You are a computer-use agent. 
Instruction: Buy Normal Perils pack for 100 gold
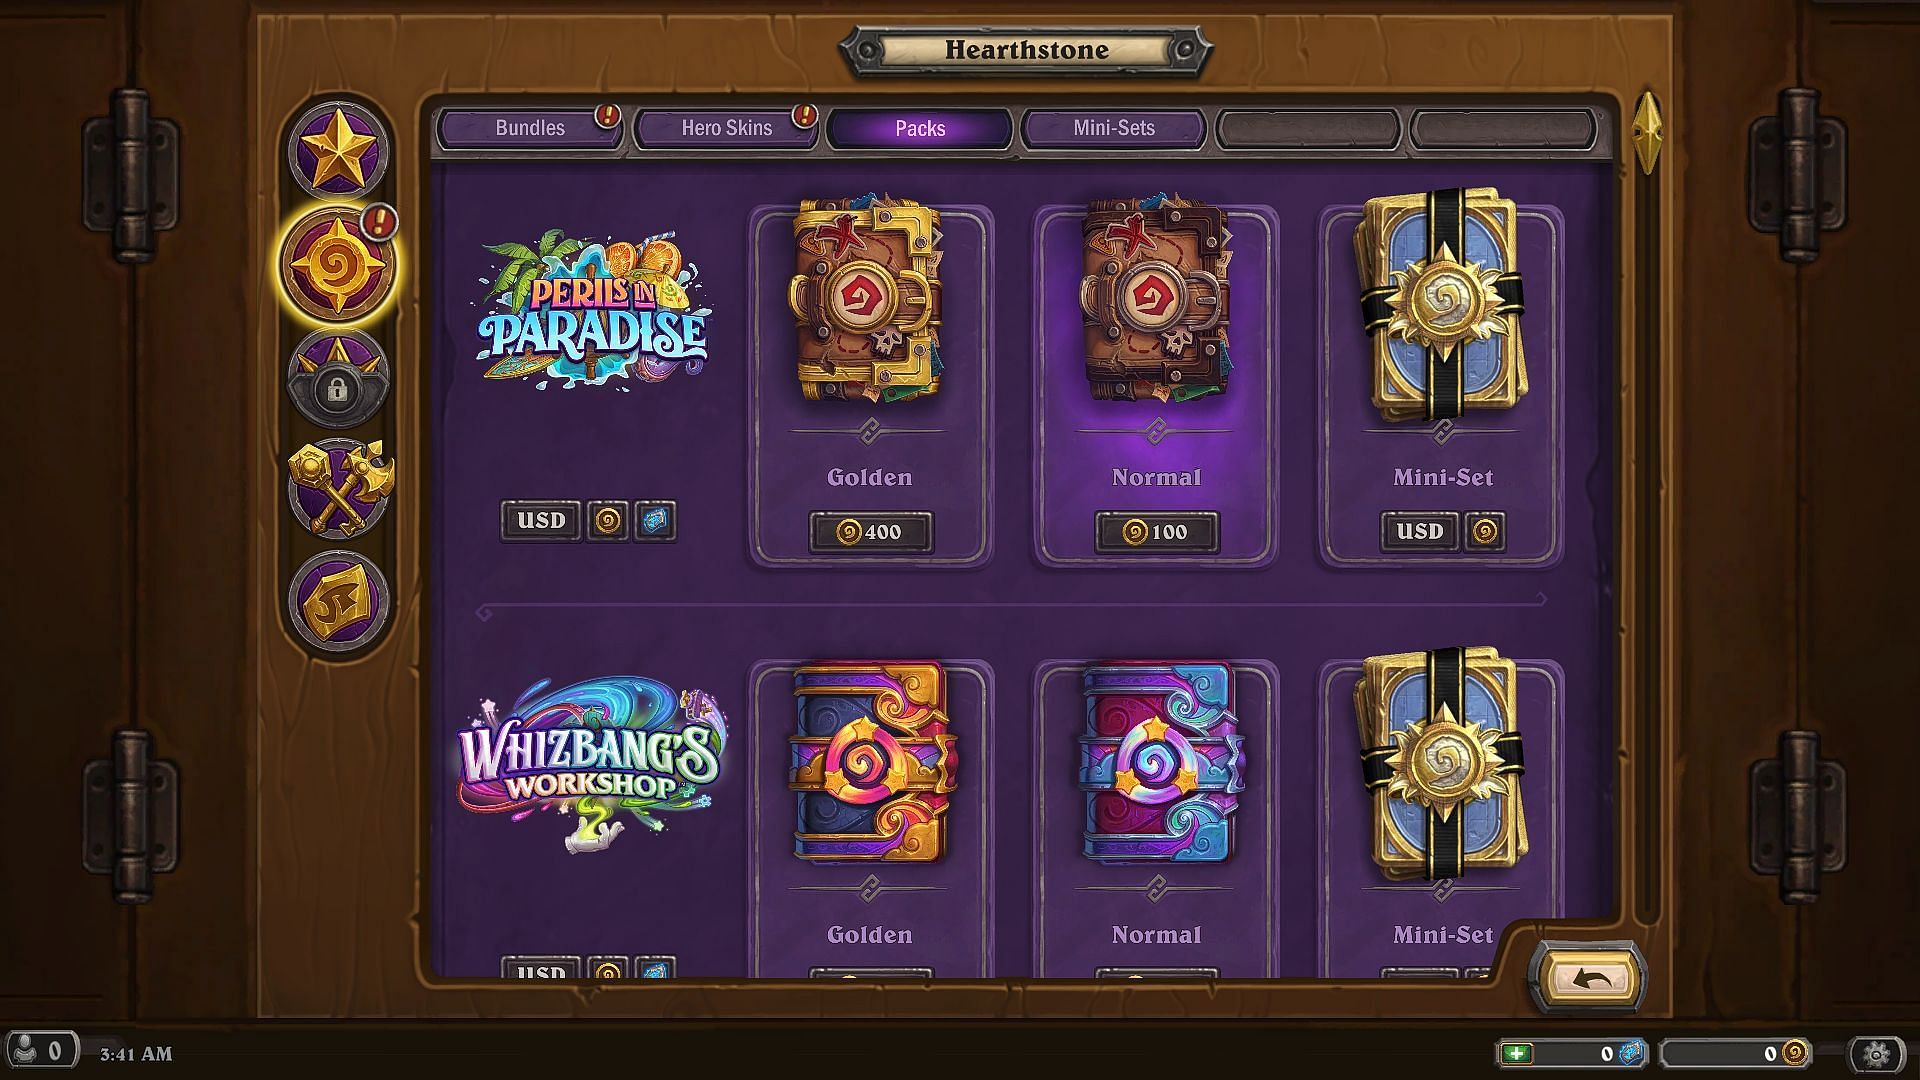[x=1156, y=532]
